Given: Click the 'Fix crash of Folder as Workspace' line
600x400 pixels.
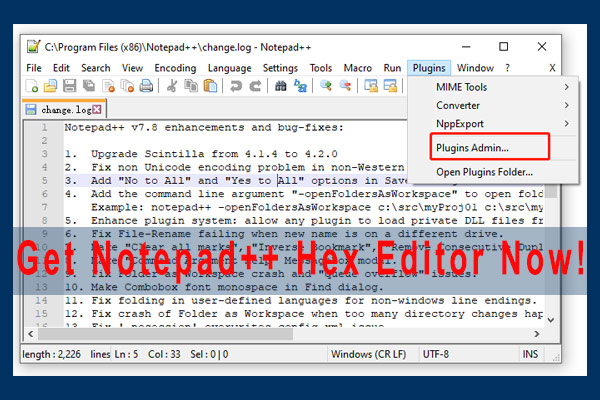Looking at the screenshot, I should click(304, 314).
